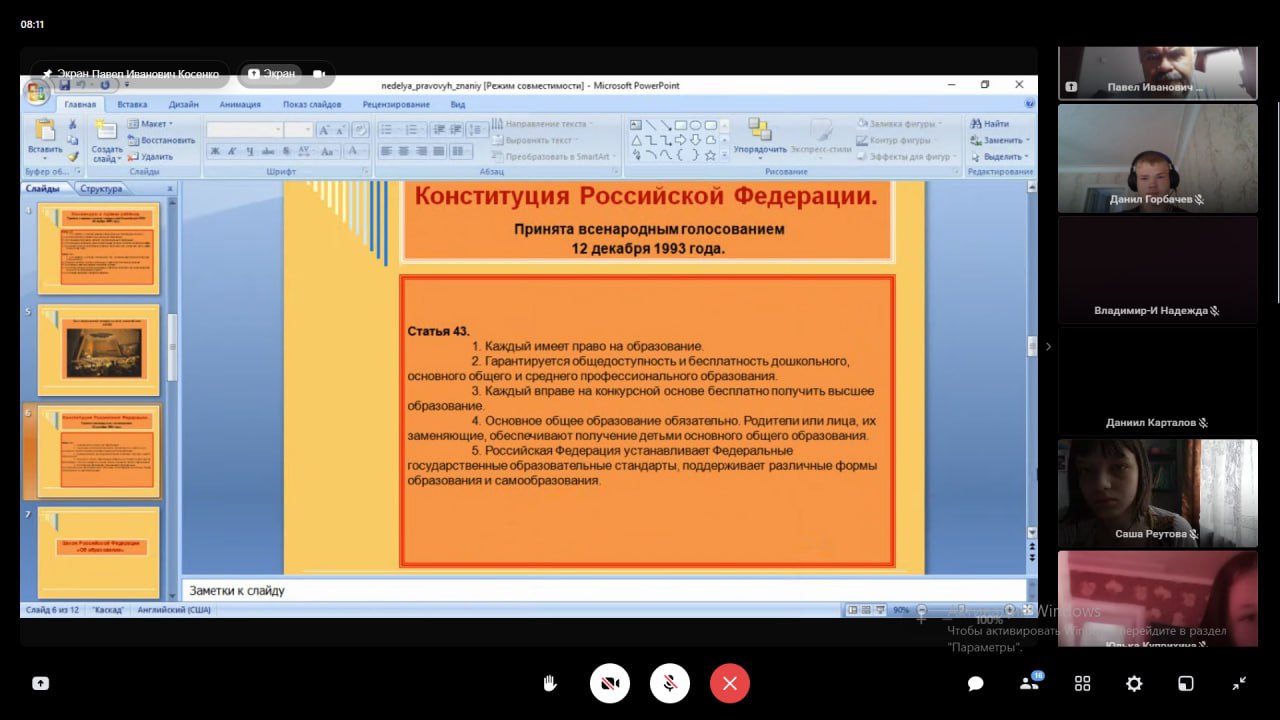1280x720 pixels.
Task: Switch to the Слайды pane tab
Action: click(x=44, y=188)
